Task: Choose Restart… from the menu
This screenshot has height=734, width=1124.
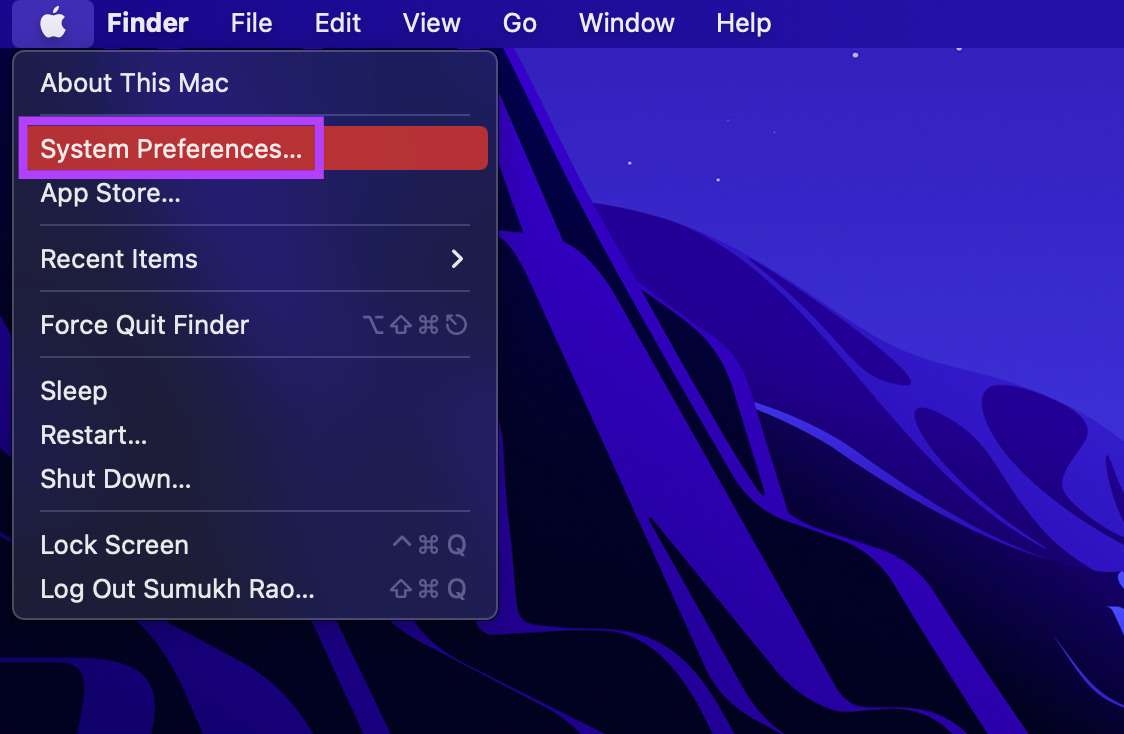Action: click(x=93, y=435)
